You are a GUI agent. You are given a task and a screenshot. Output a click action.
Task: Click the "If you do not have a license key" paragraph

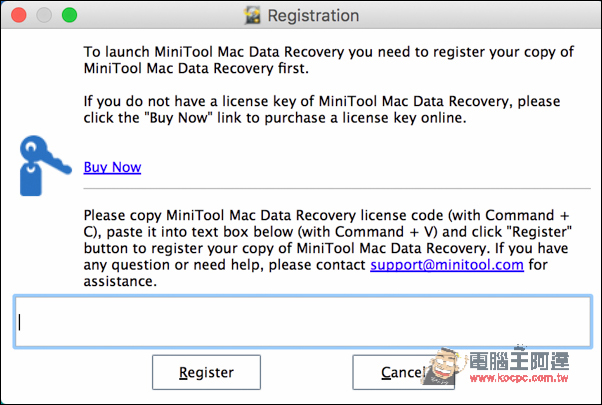point(322,109)
